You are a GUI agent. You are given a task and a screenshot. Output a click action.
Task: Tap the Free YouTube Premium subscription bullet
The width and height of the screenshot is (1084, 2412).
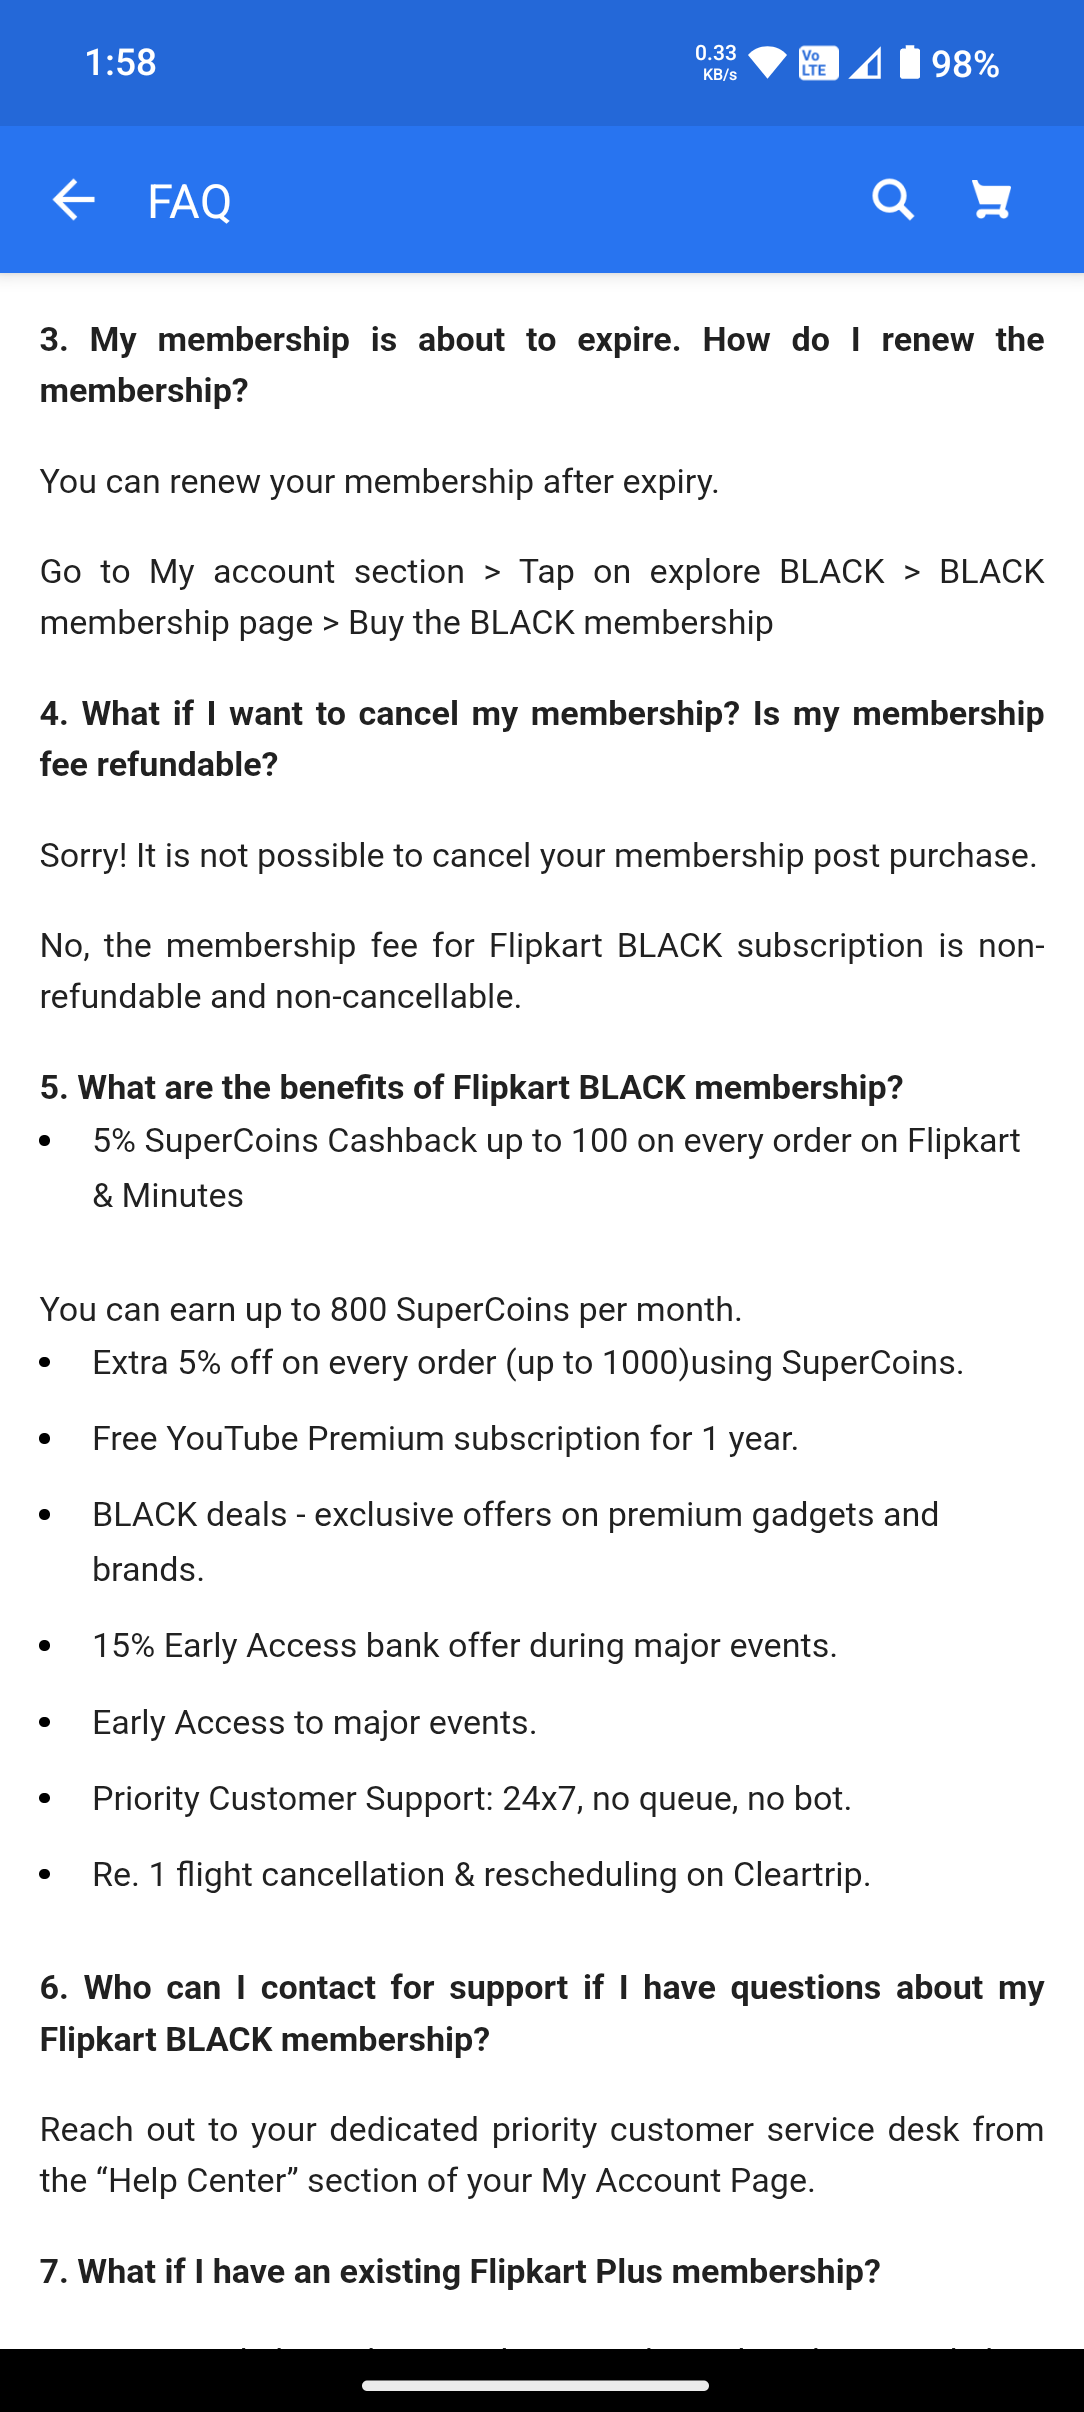tap(445, 1438)
